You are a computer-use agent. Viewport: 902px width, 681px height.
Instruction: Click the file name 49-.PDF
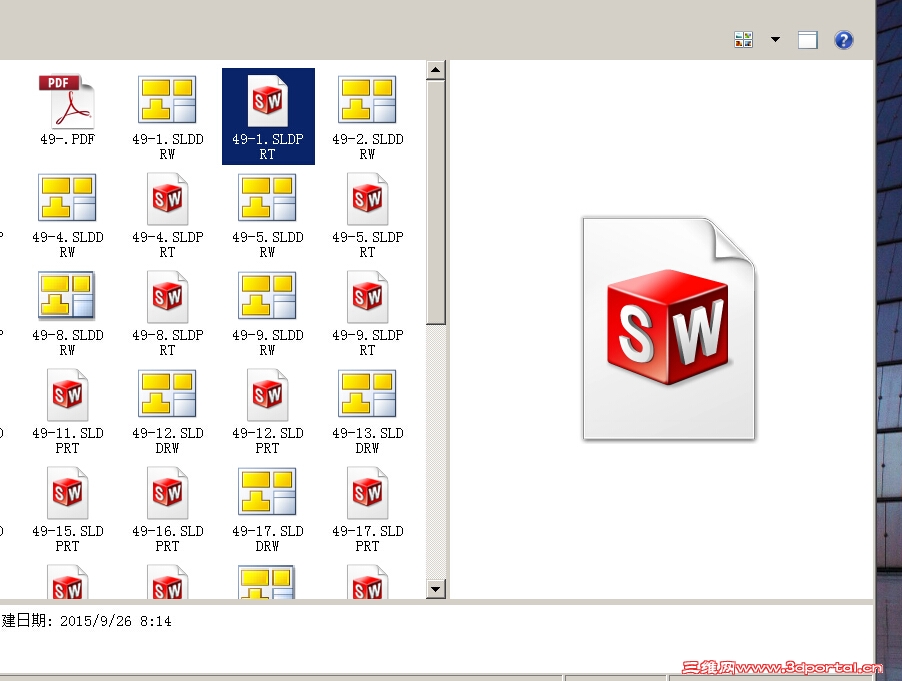[x=67, y=139]
